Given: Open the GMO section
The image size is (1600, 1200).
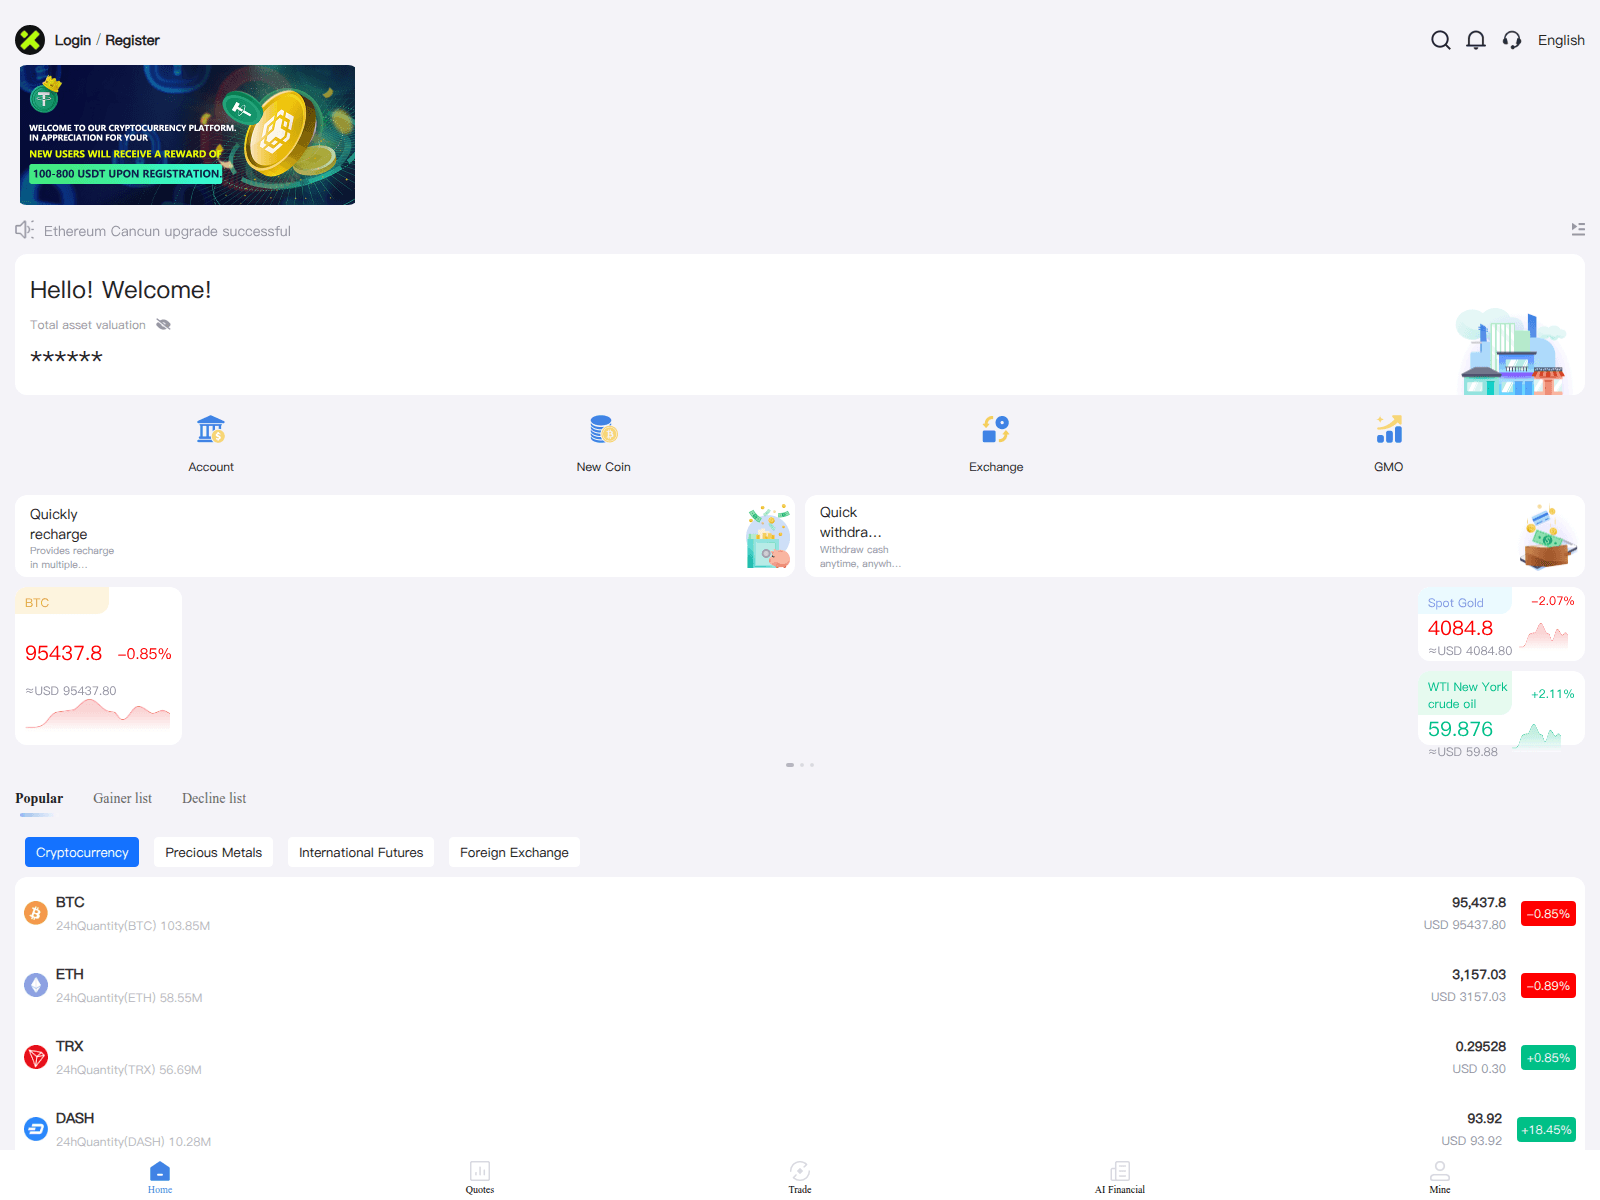Looking at the screenshot, I should tap(1389, 443).
